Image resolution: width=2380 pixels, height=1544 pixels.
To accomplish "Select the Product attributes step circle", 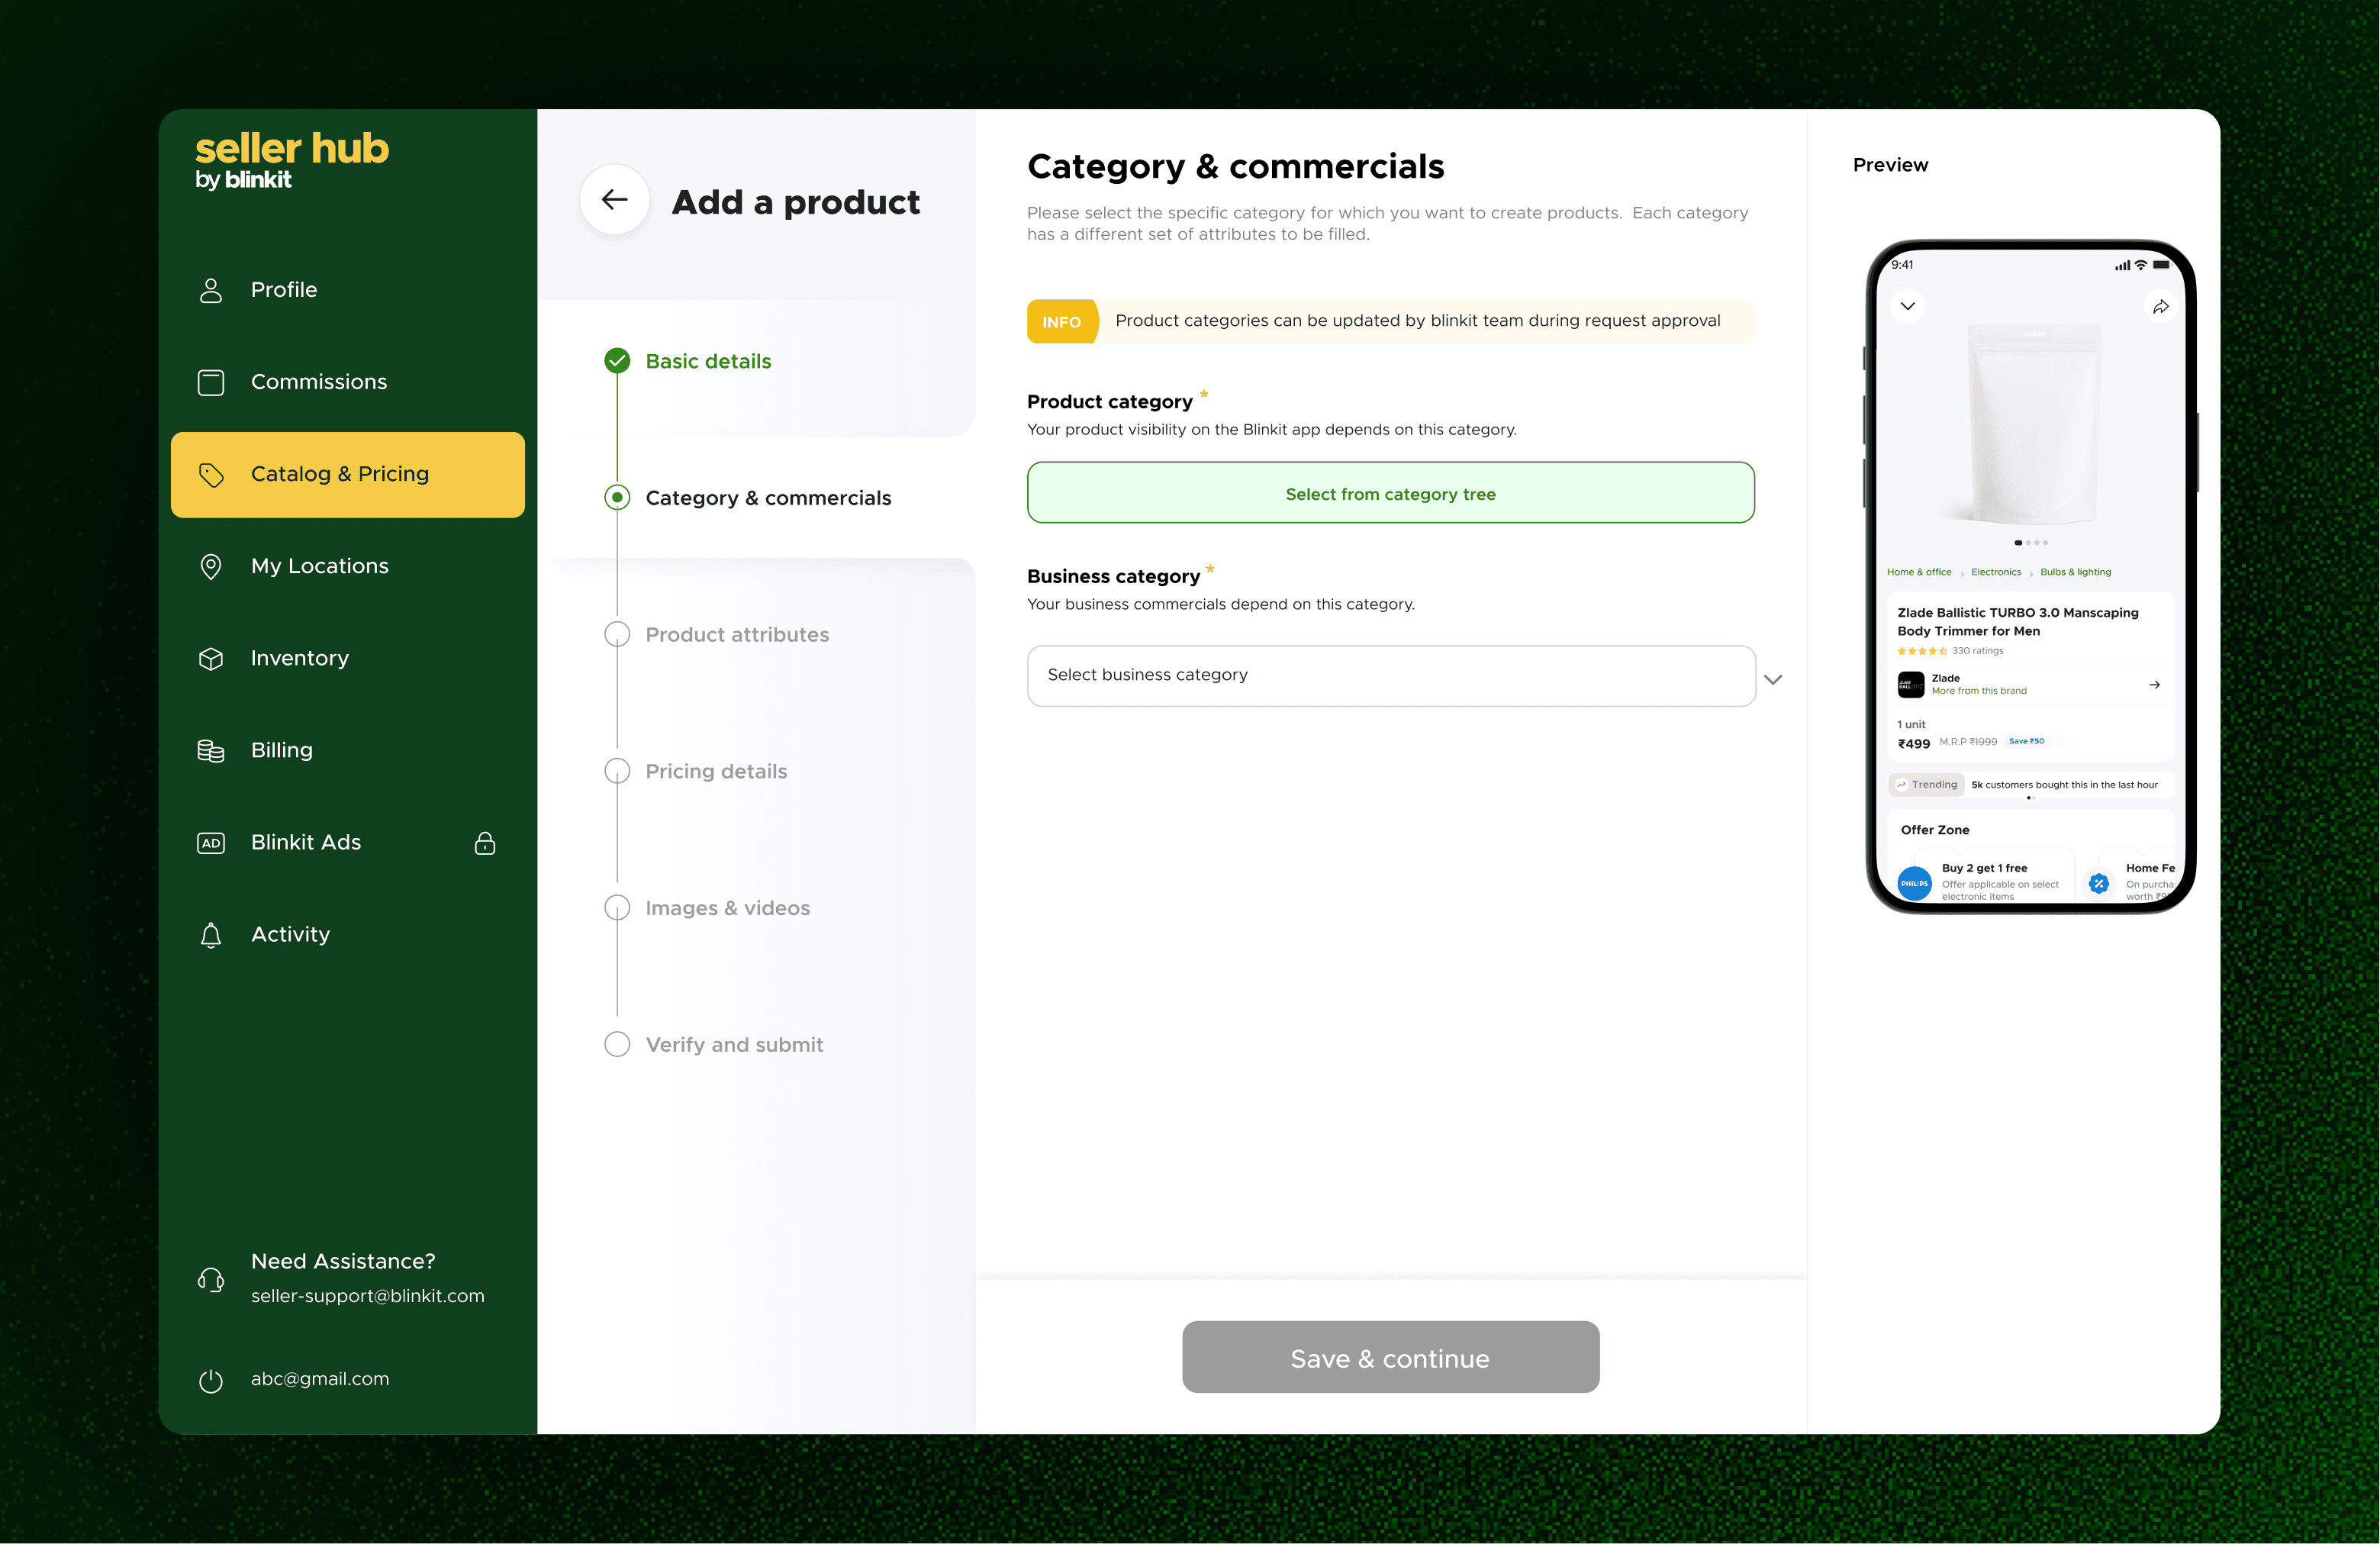I will click(x=617, y=635).
